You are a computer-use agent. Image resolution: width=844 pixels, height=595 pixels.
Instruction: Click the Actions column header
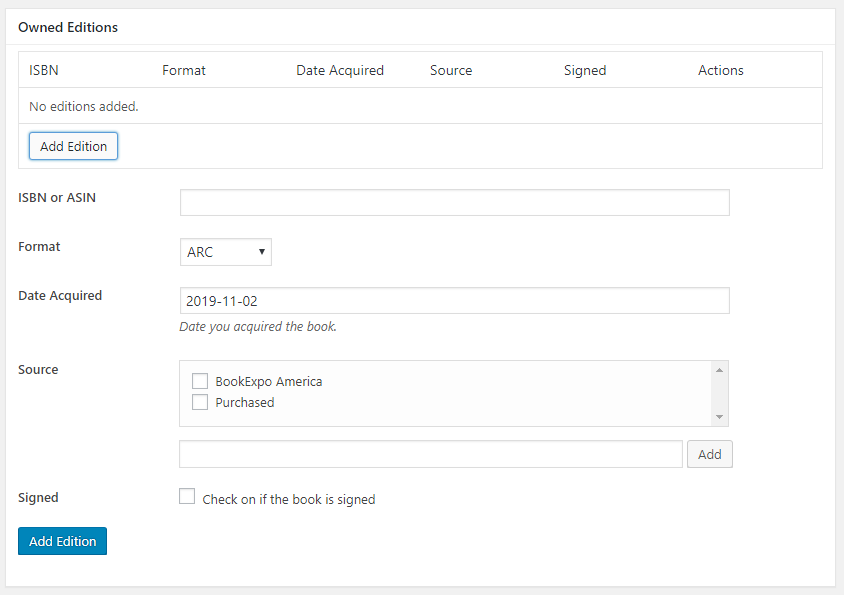[x=720, y=71]
